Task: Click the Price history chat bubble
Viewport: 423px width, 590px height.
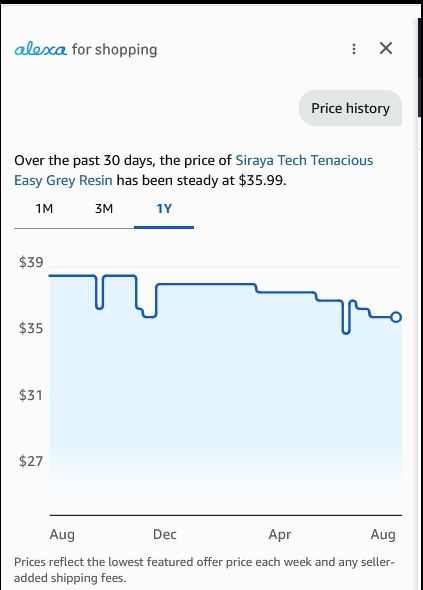Action: point(350,108)
